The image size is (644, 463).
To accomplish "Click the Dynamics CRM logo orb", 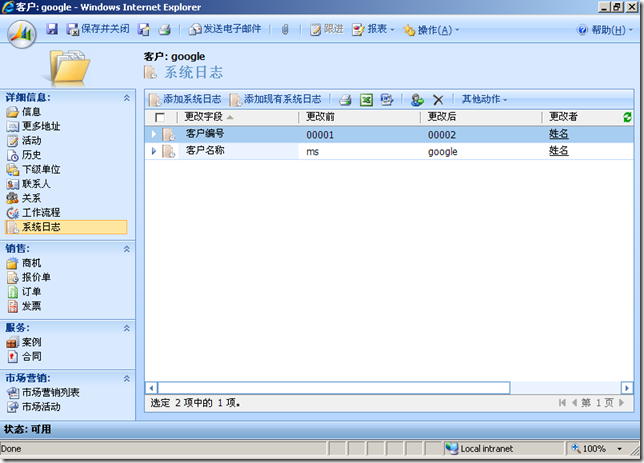I will coord(21,34).
